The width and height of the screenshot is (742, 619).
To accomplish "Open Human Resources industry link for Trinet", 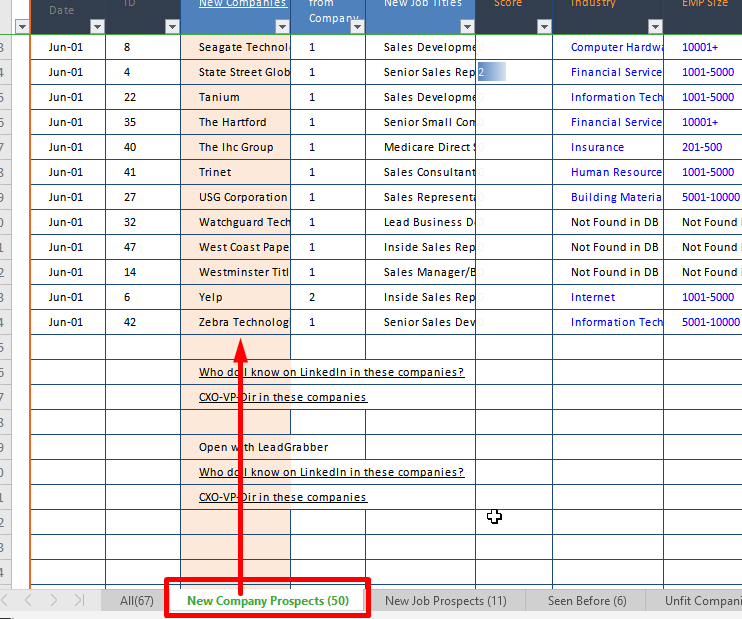I will [616, 172].
